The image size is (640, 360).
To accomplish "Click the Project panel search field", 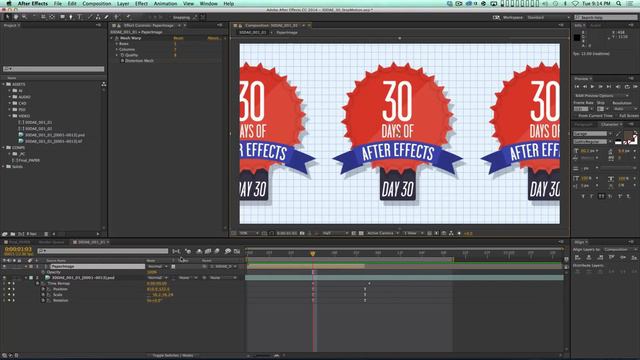I will pos(53,69).
